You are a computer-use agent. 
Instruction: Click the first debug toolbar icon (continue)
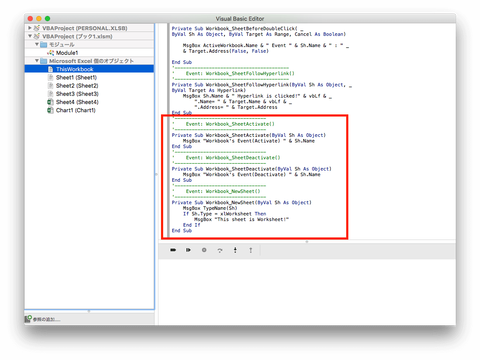pos(173,250)
